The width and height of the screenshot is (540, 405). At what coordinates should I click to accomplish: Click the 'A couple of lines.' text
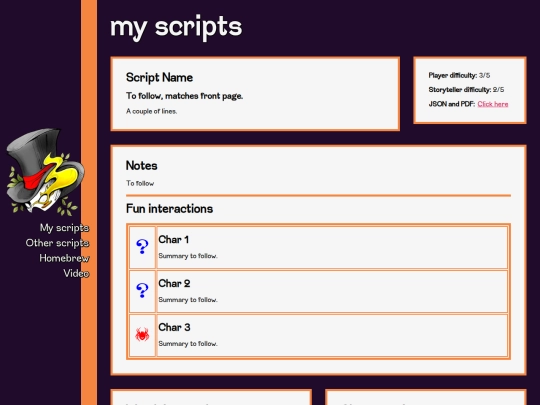point(152,111)
